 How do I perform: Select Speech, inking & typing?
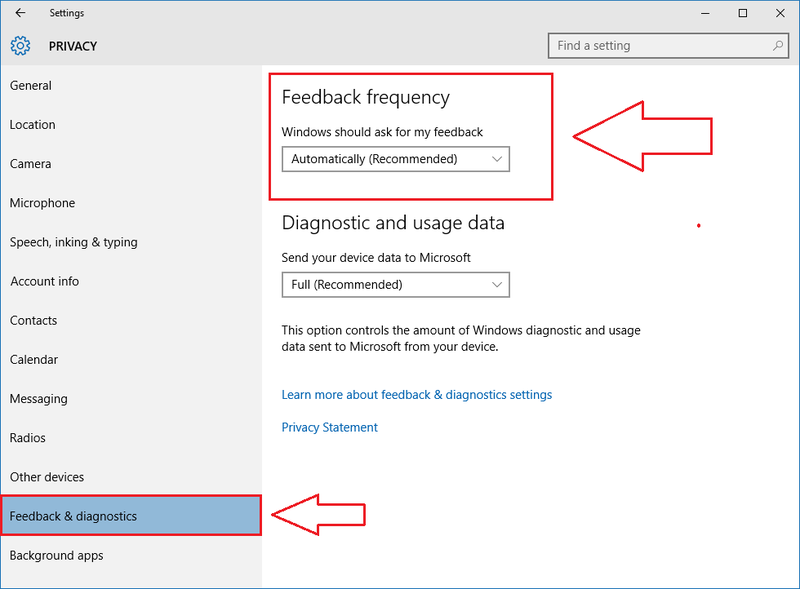click(73, 242)
